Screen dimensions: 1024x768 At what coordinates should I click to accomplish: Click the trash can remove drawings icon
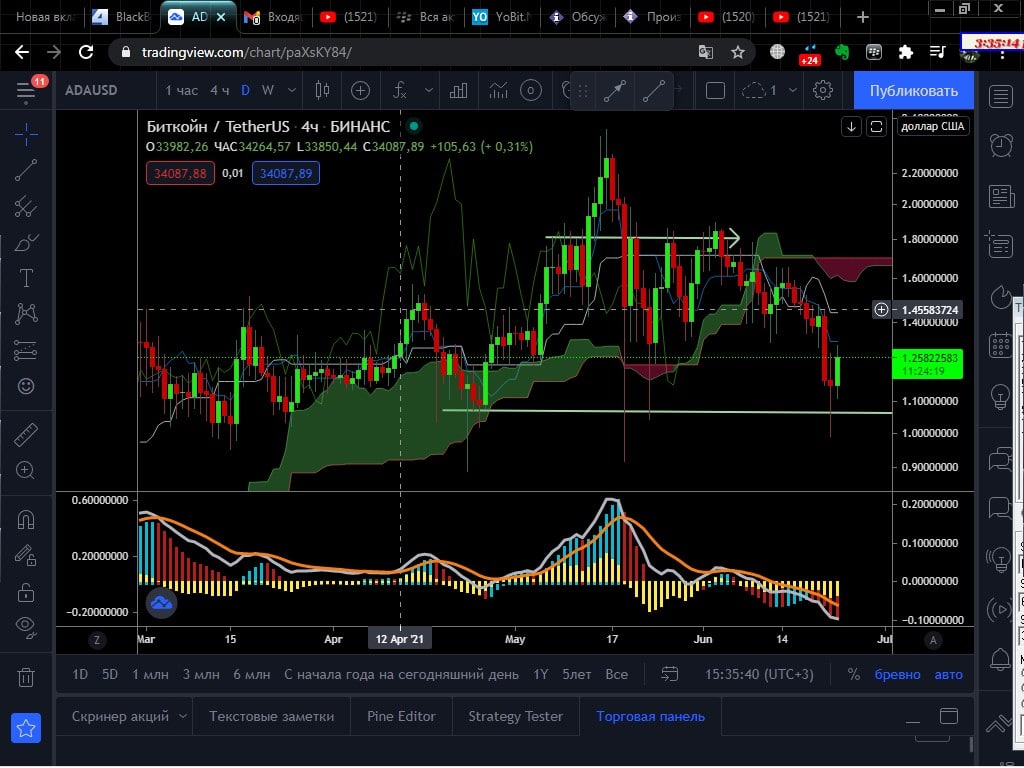26,677
